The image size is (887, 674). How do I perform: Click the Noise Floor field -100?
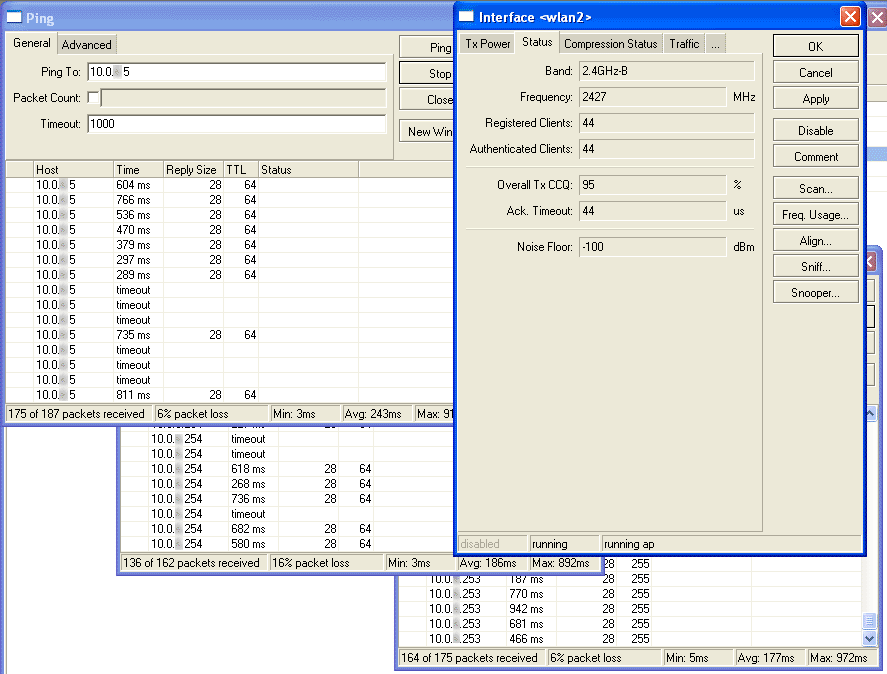652,247
